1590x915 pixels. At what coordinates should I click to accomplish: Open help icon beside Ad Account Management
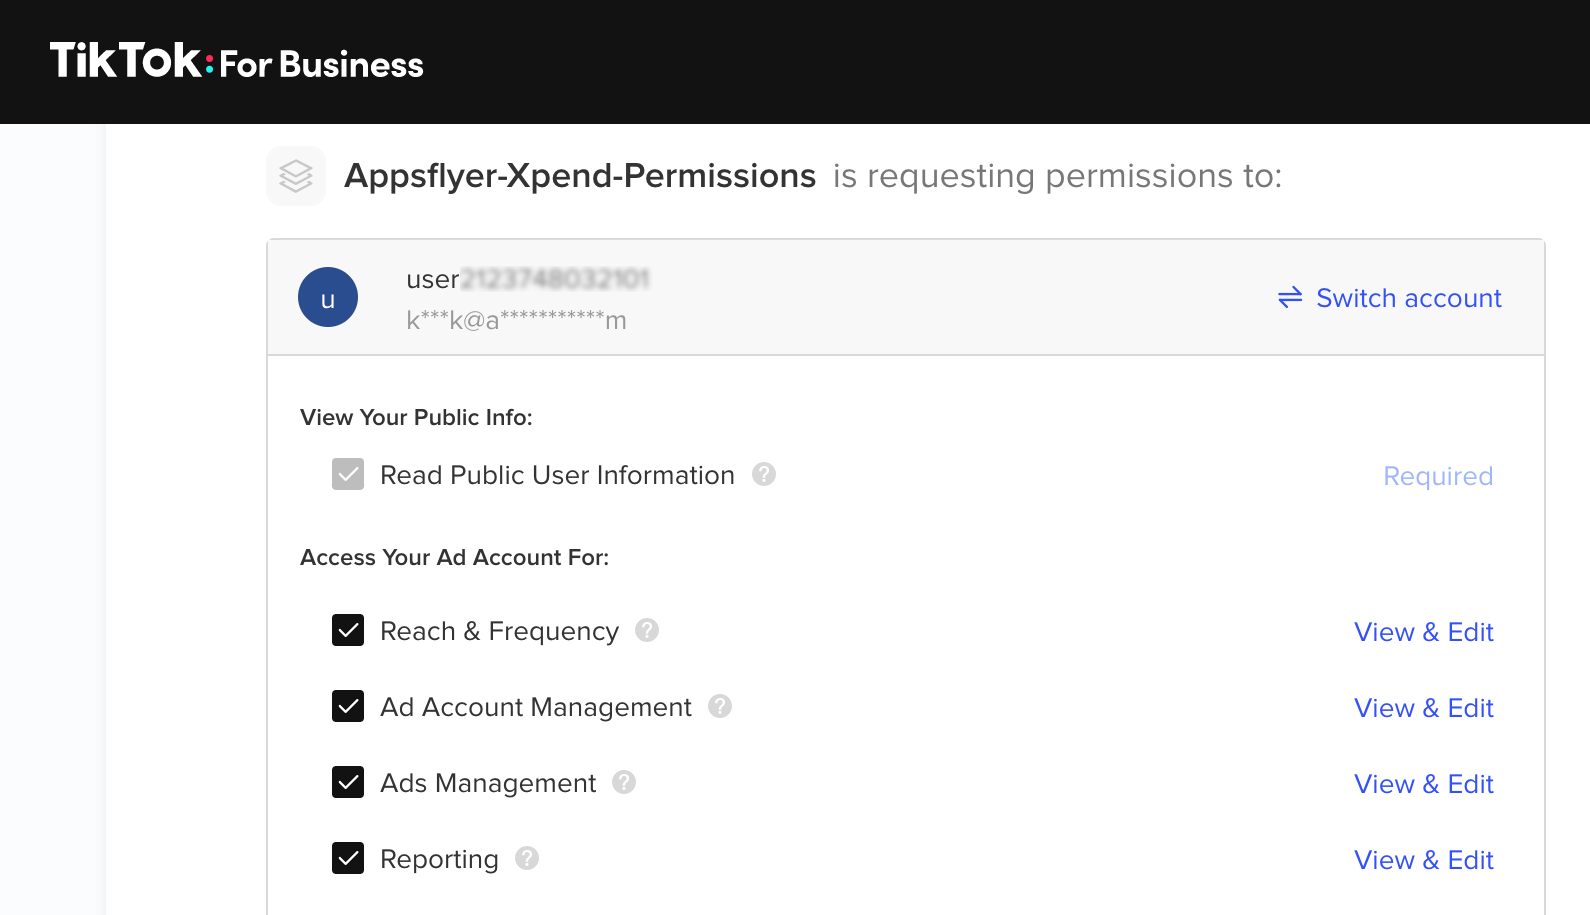coord(720,706)
